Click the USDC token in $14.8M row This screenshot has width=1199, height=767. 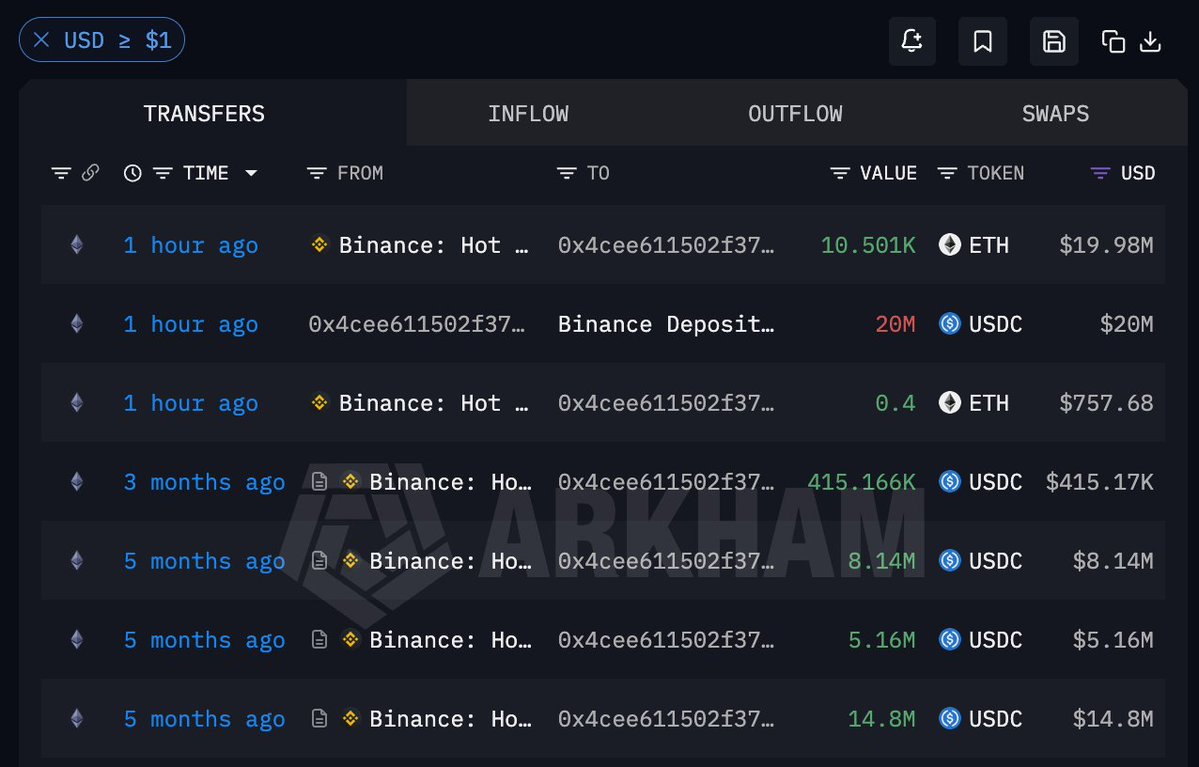(980, 719)
